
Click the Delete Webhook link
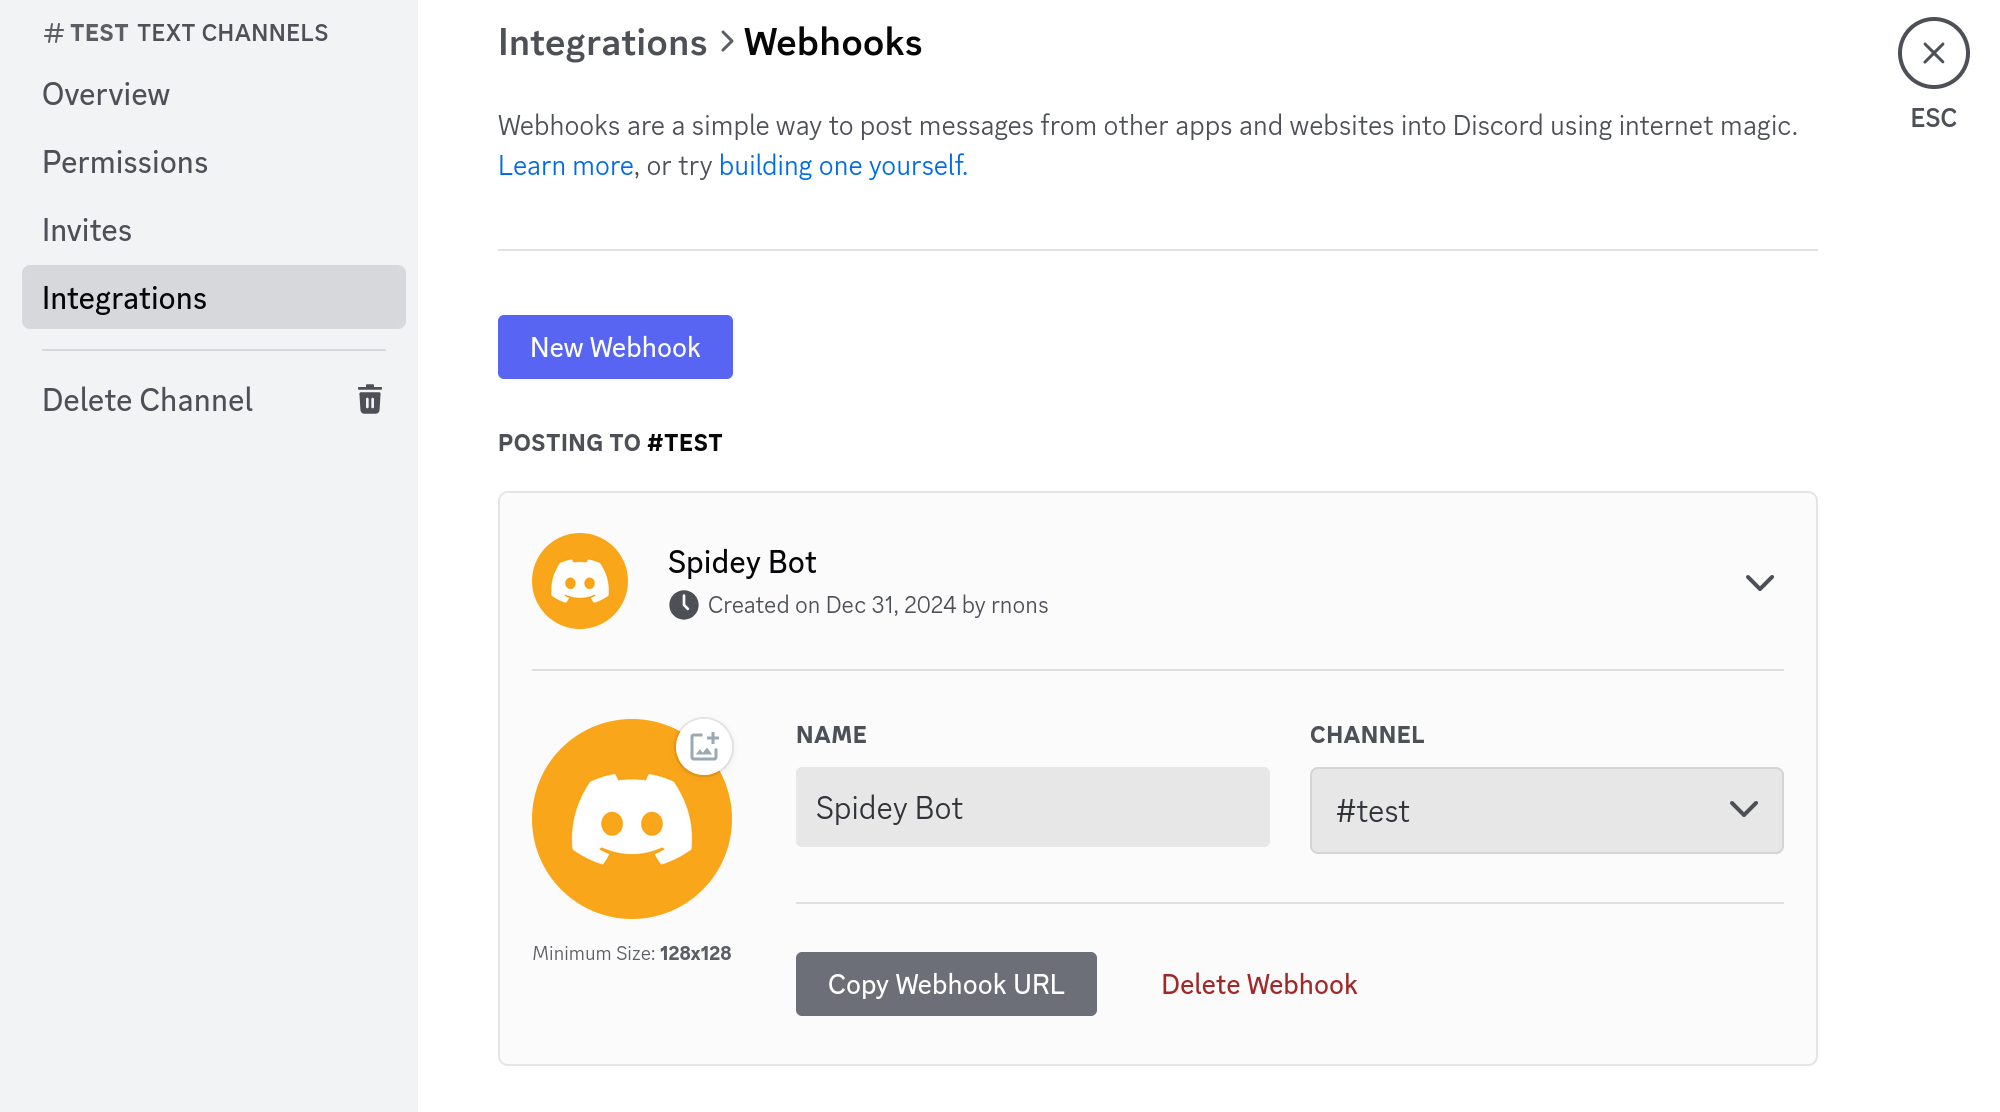tap(1259, 984)
